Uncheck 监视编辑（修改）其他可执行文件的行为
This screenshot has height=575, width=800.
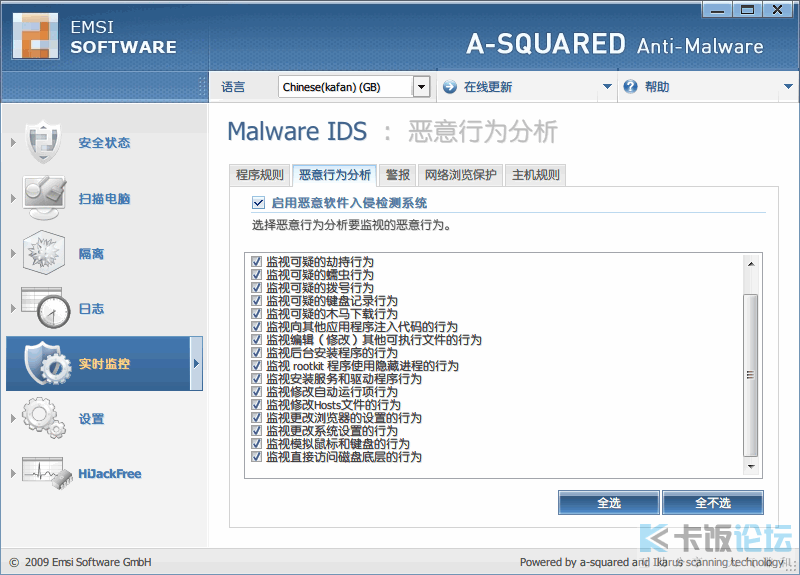point(257,340)
